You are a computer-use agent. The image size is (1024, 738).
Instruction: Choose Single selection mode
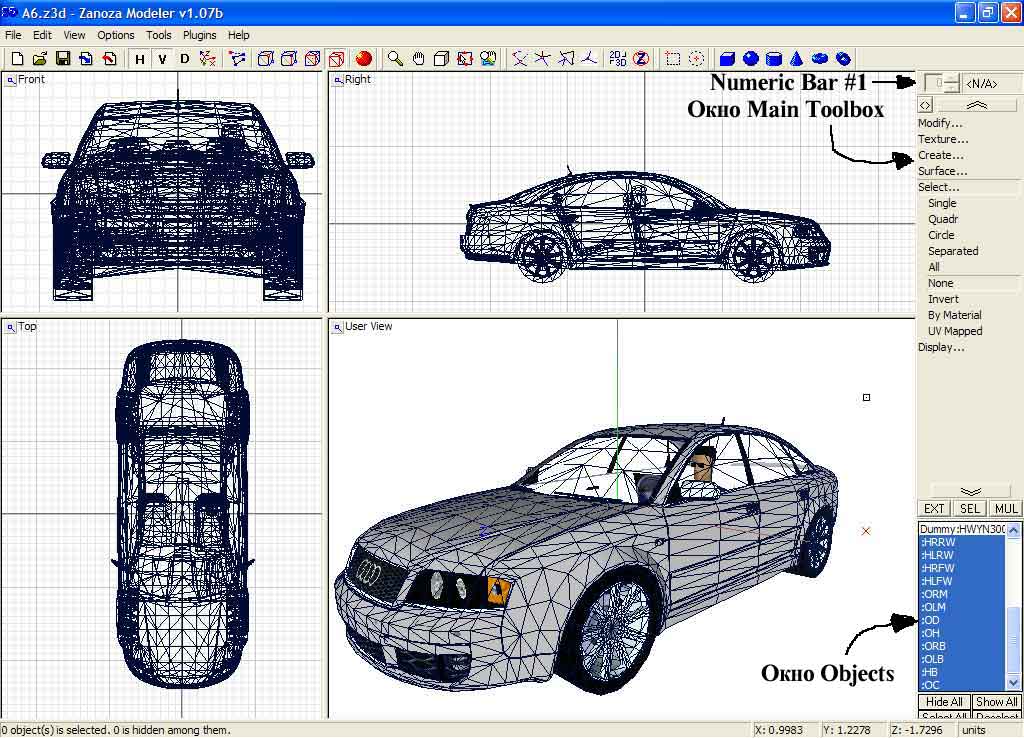tap(942, 203)
